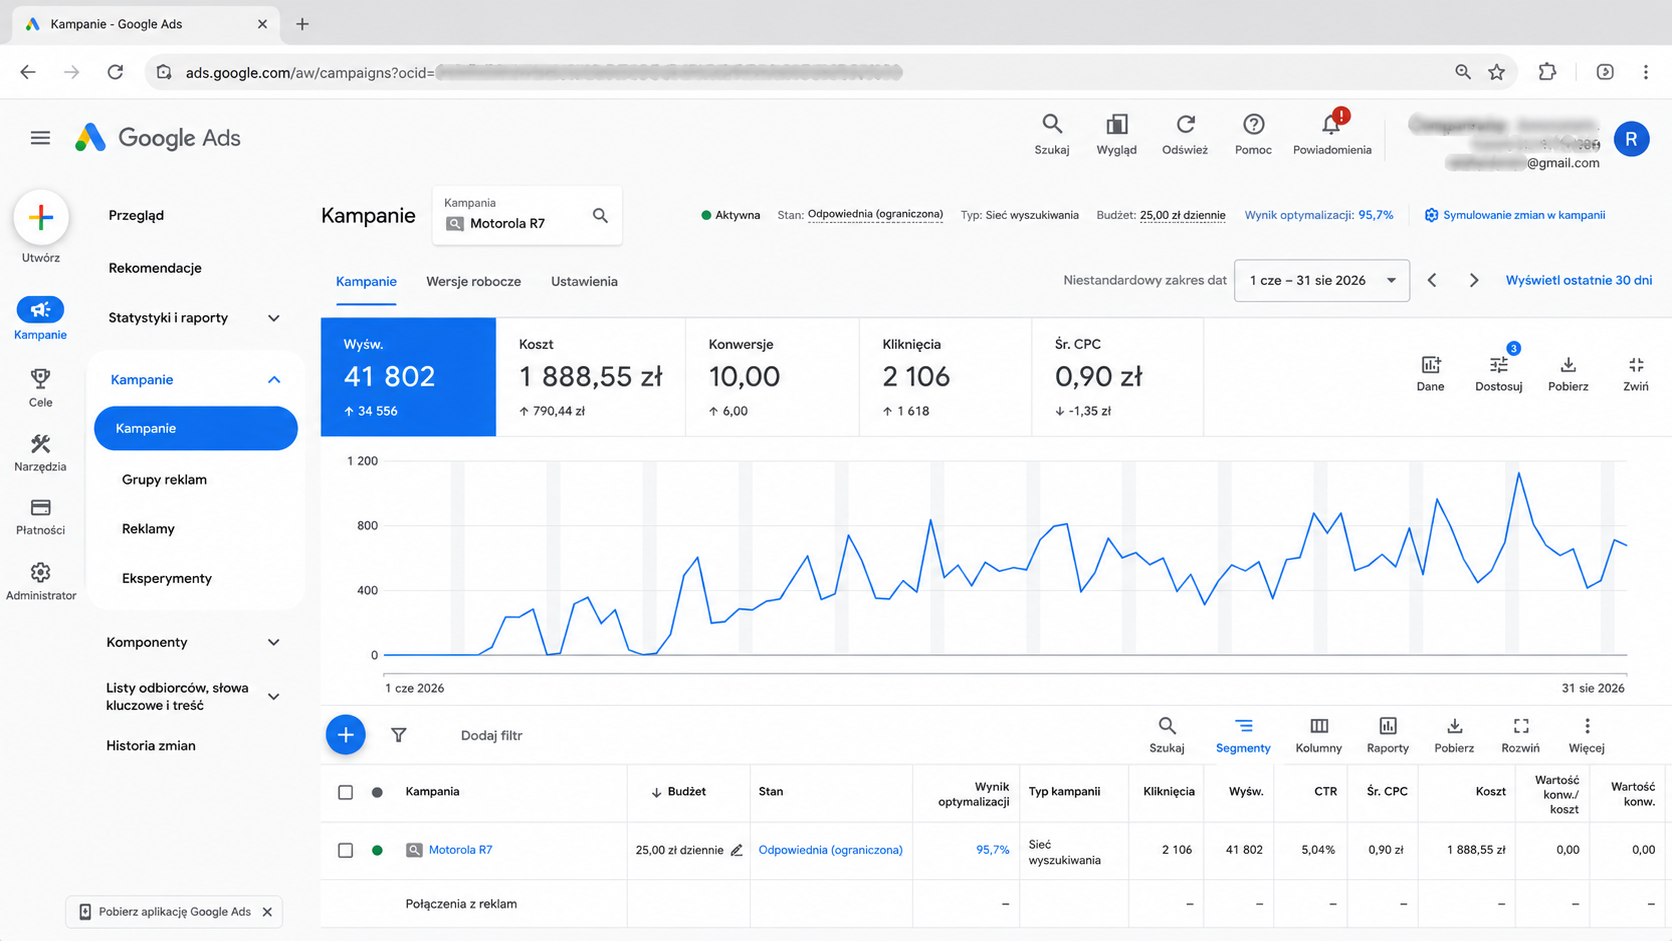Screen dimensions: 1672x941
Task: Edit budget pencil icon for Motorola R7
Action: [737, 850]
